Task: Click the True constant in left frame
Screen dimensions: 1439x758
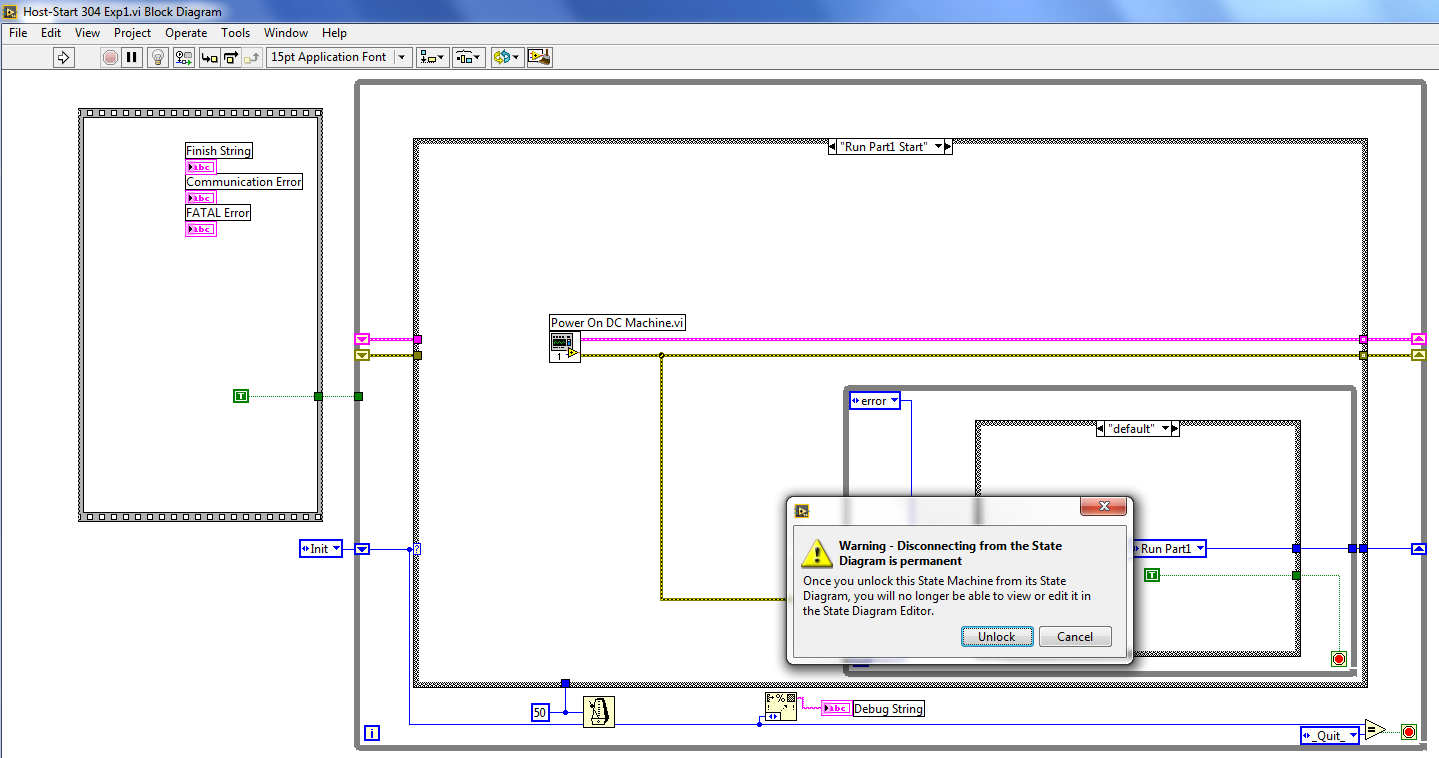Action: (x=240, y=396)
